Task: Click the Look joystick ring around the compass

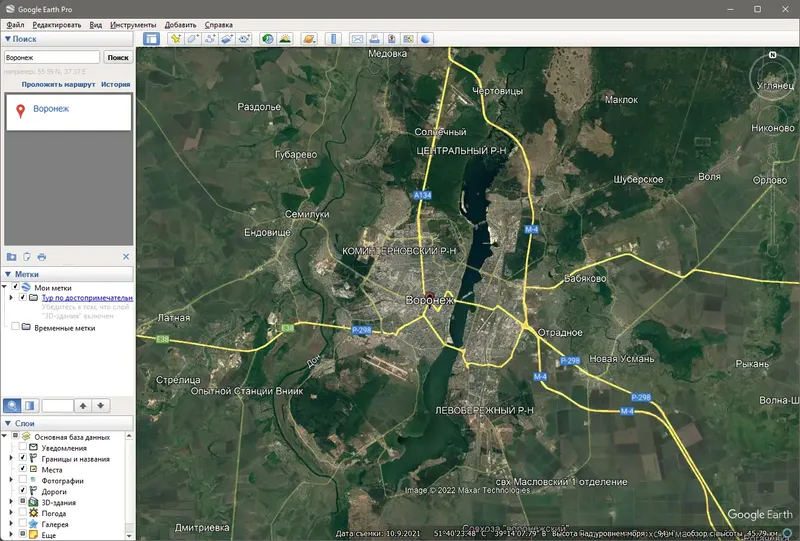Action: pos(772,77)
